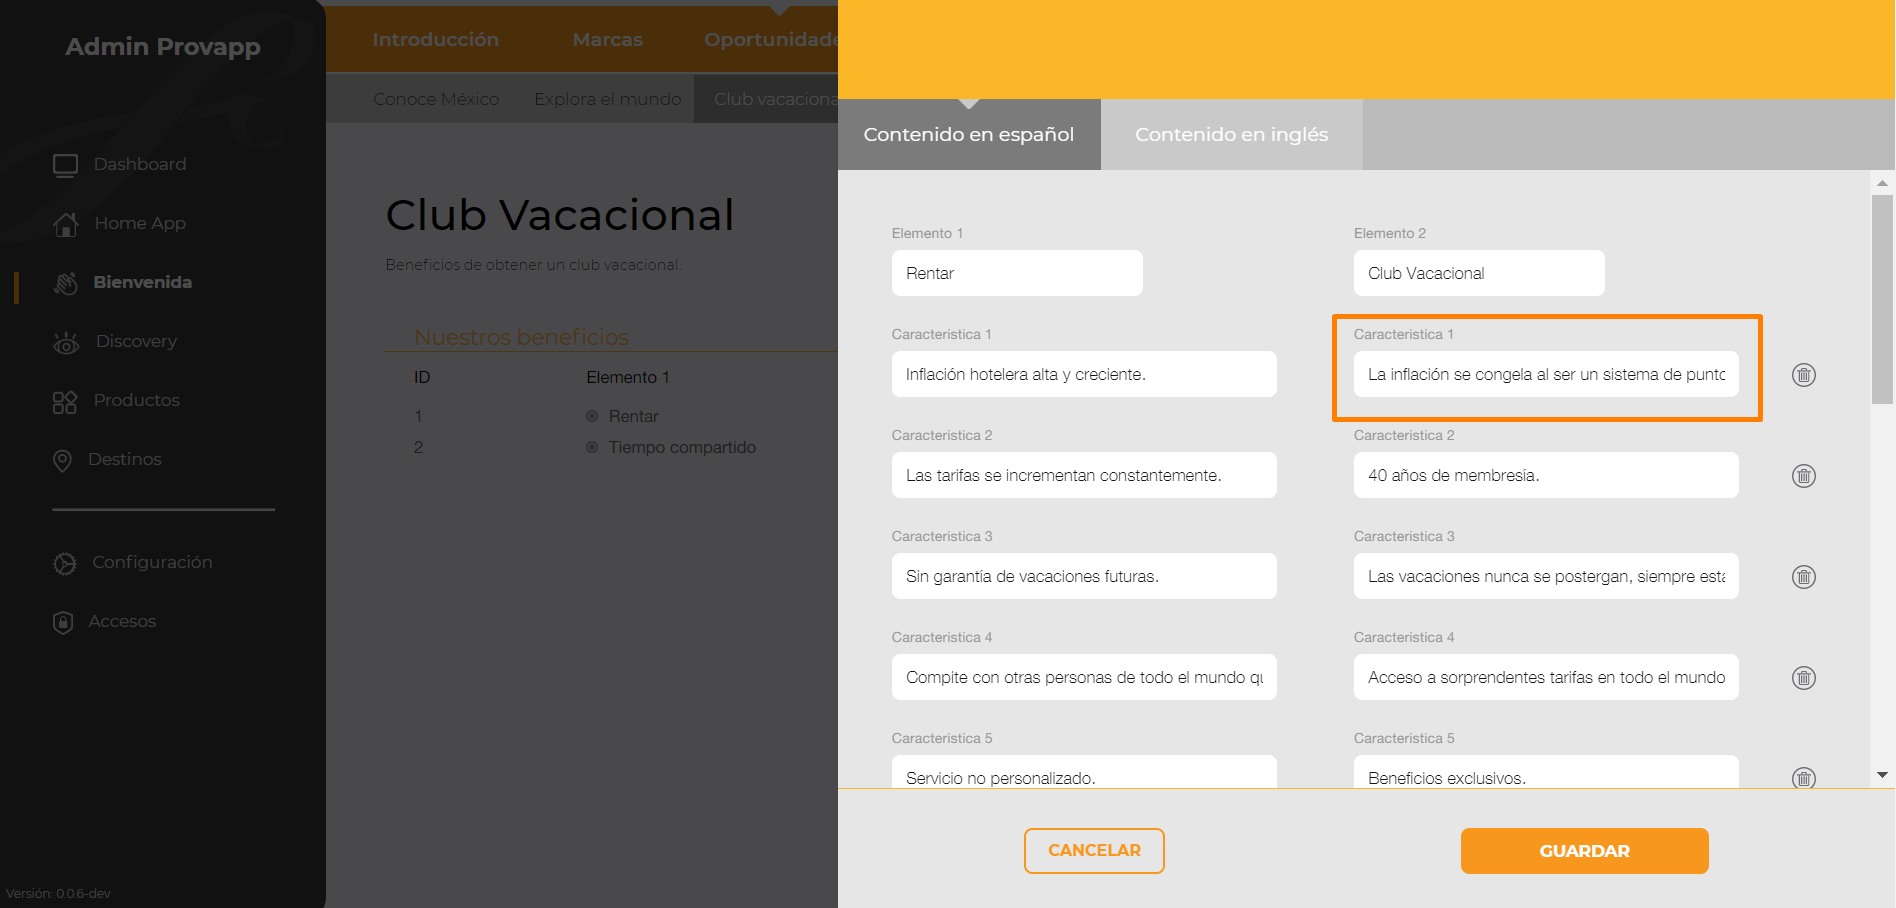Edit field 'Las vacaciones nunca se postergan'
Screen dimensions: 1896x908
(x=1546, y=576)
